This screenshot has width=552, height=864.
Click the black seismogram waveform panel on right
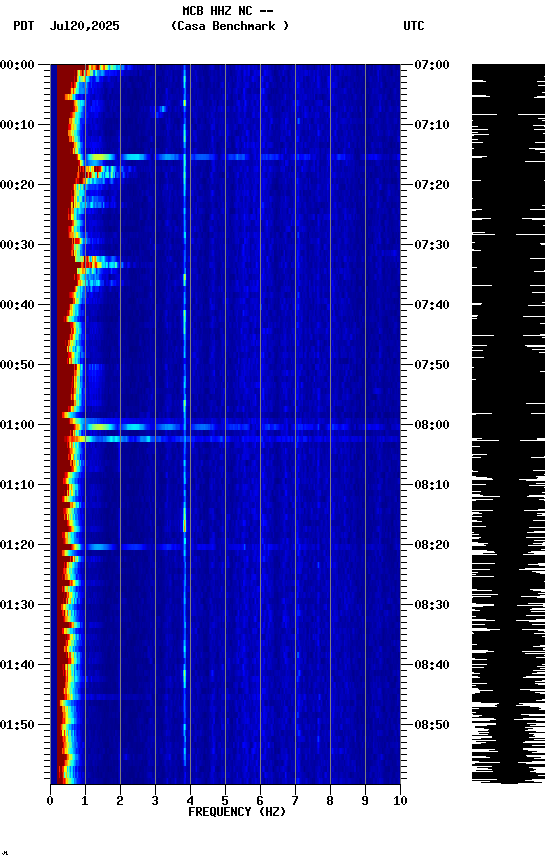508,424
